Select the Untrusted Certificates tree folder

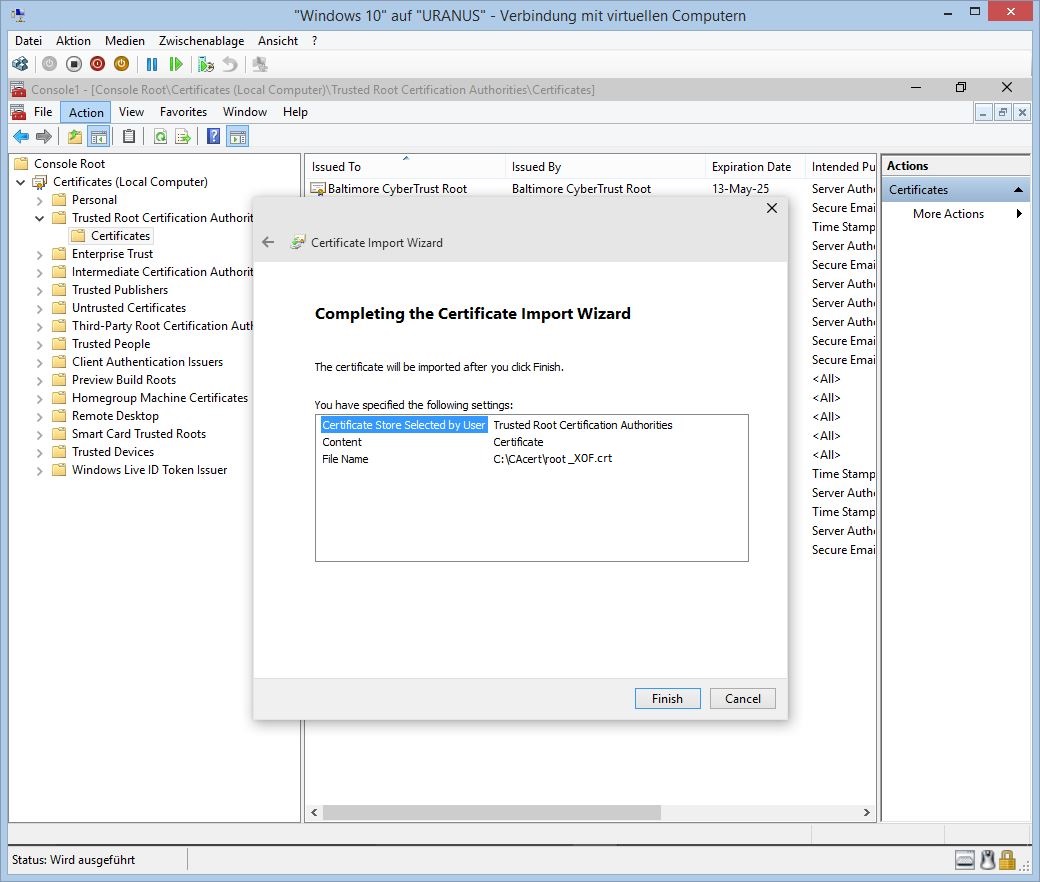pyautogui.click(x=128, y=308)
